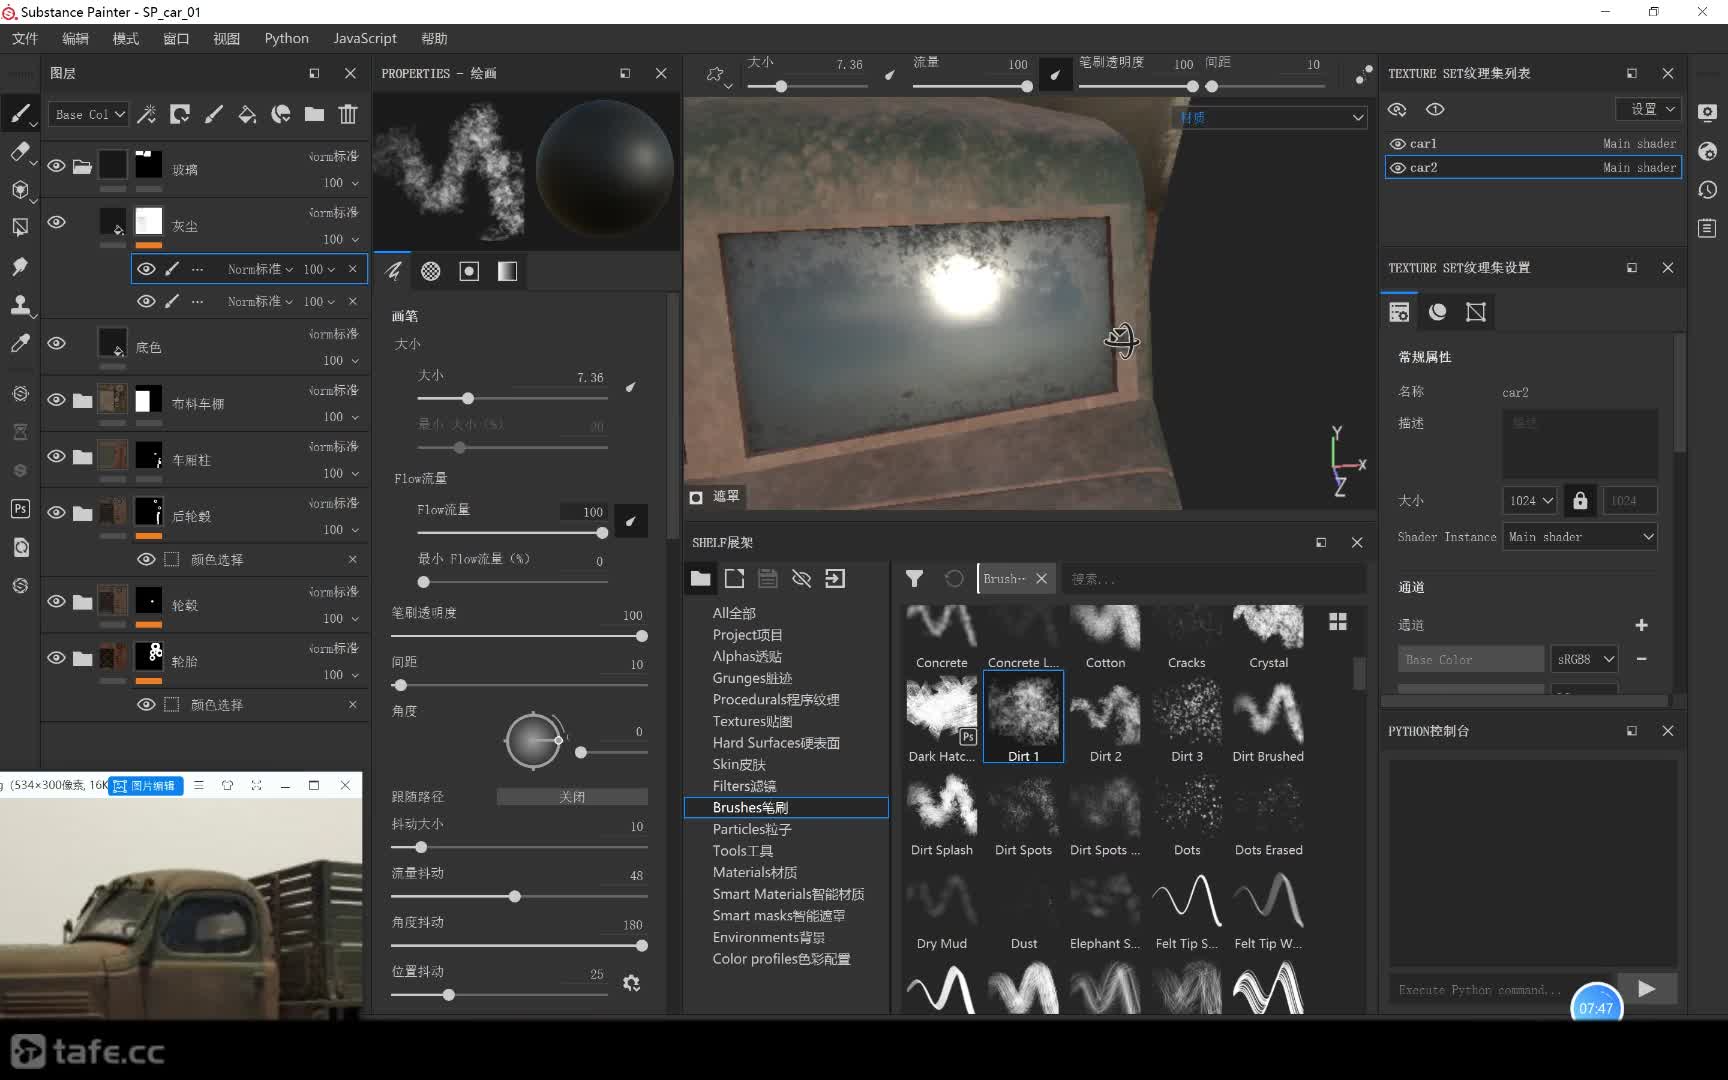Open the 1024 size dropdown
The width and height of the screenshot is (1728, 1080).
(1530, 500)
